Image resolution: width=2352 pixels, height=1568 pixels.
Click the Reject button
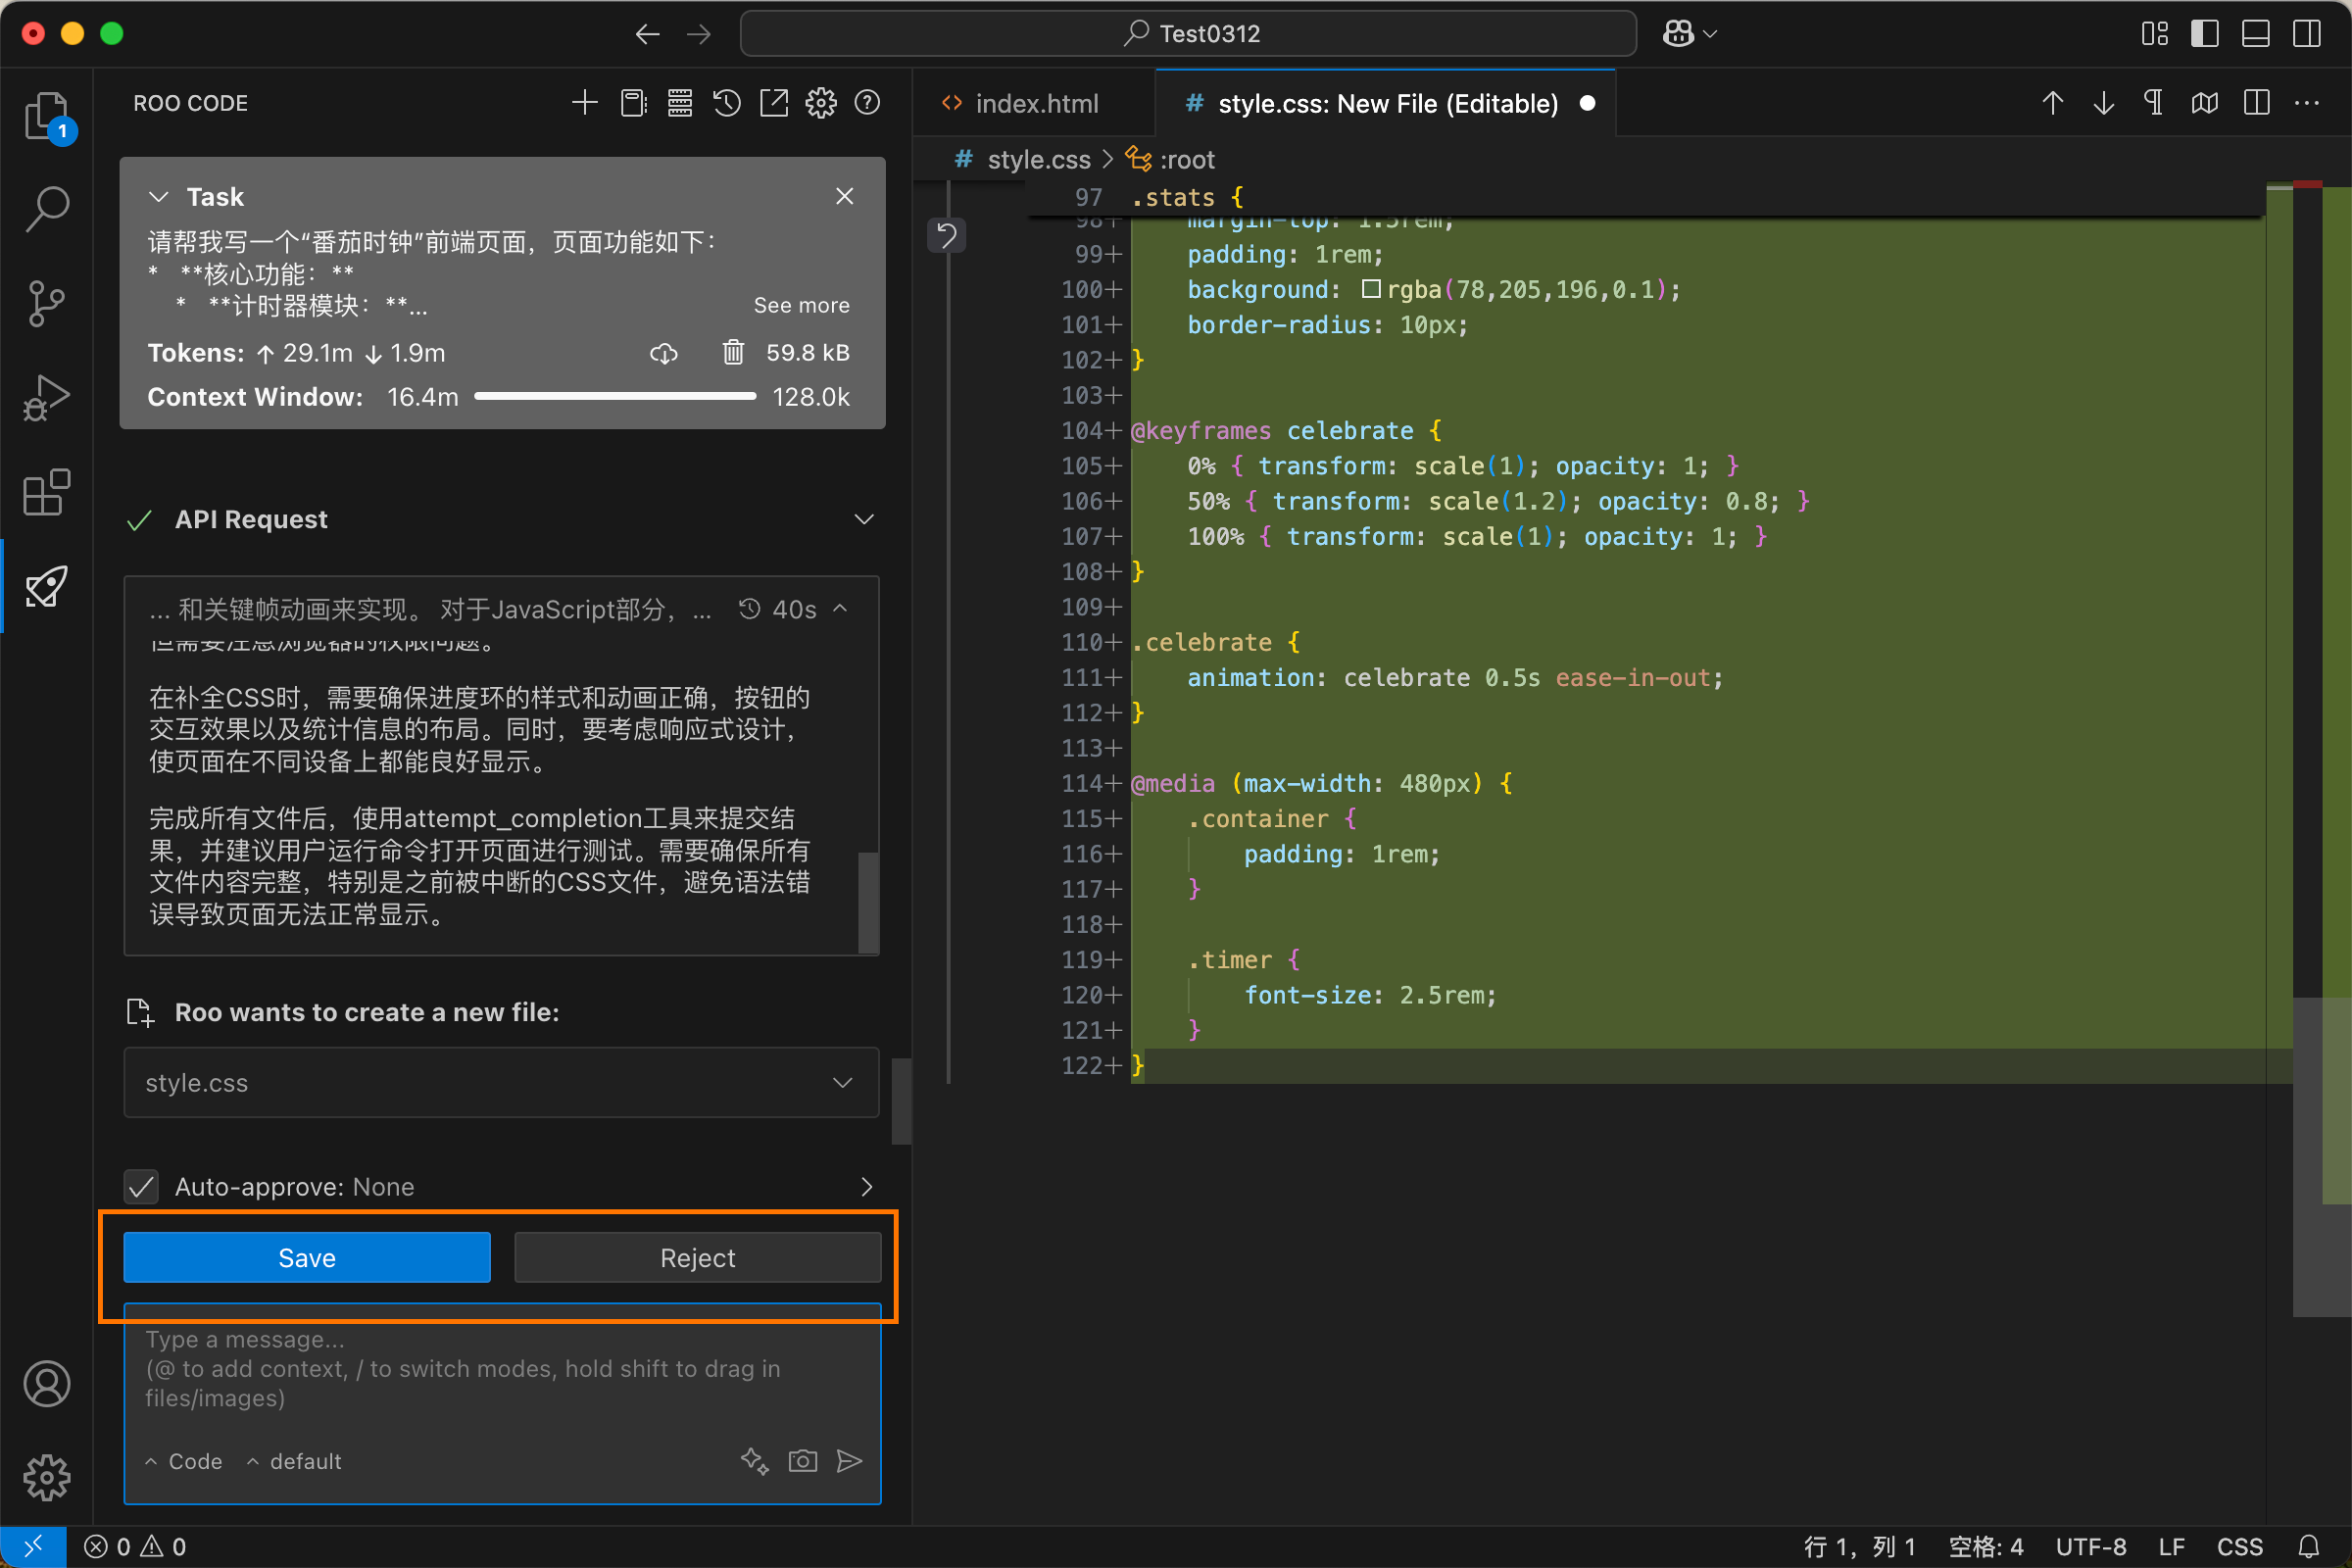697,1257
